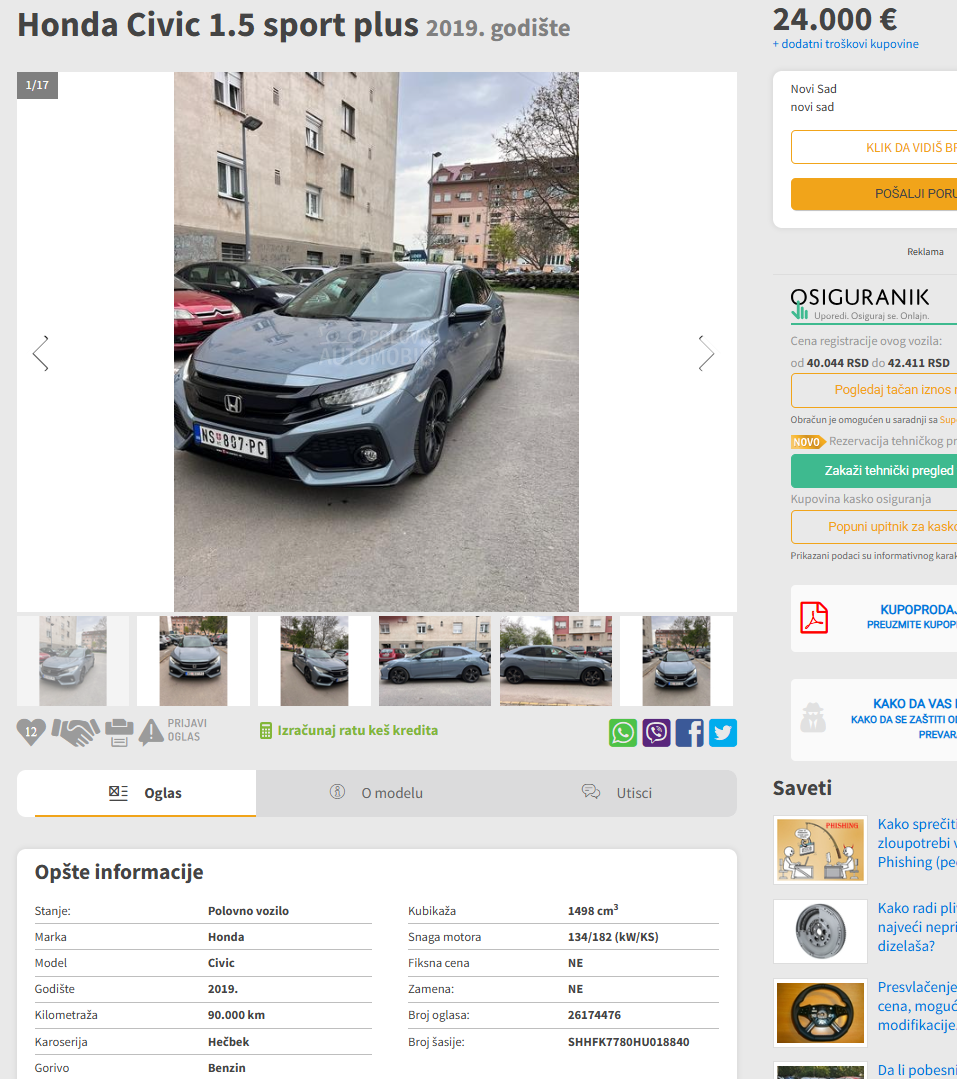This screenshot has width=957, height=1079.
Task: Click Izračunaj ratu keš kredita link
Action: [x=348, y=730]
